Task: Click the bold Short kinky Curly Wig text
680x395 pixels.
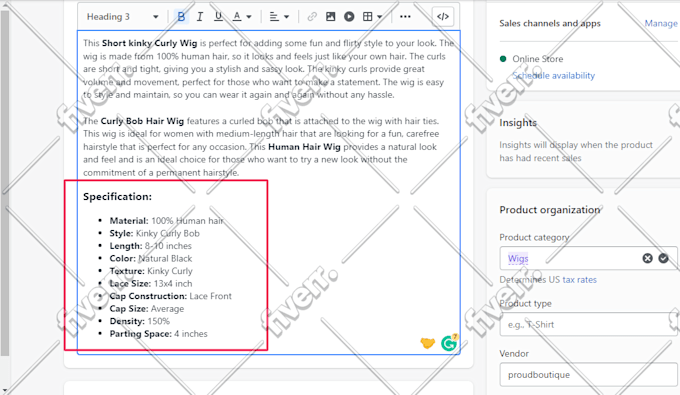Action: click(x=149, y=43)
